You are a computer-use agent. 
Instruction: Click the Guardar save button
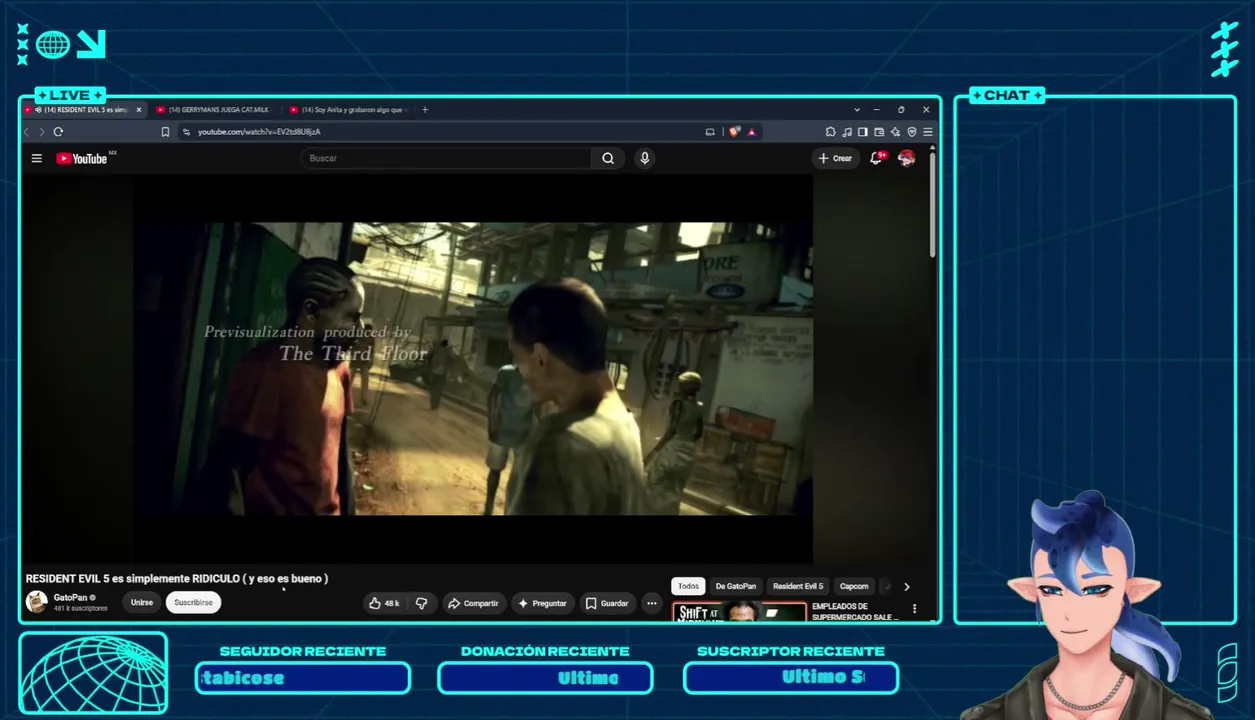(607, 603)
